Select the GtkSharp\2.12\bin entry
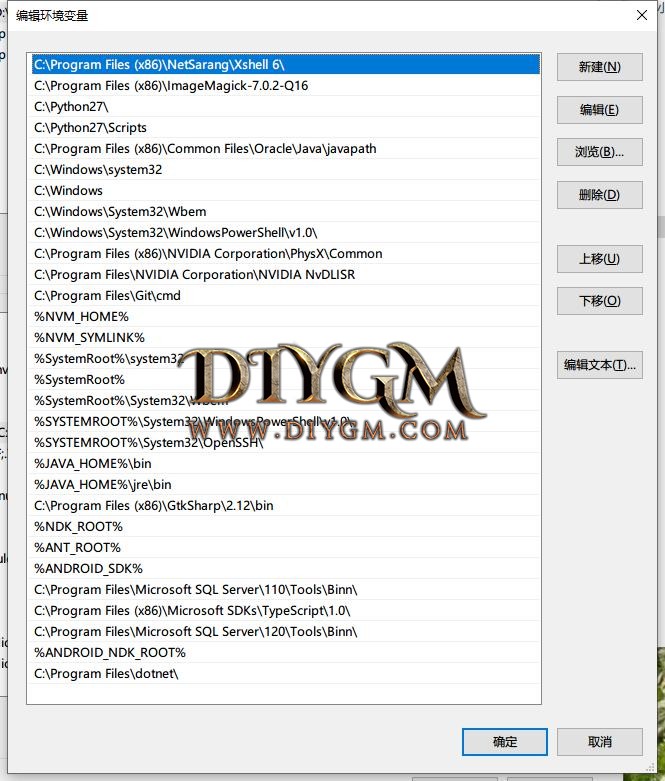The width and height of the screenshot is (665, 781). tap(286, 506)
